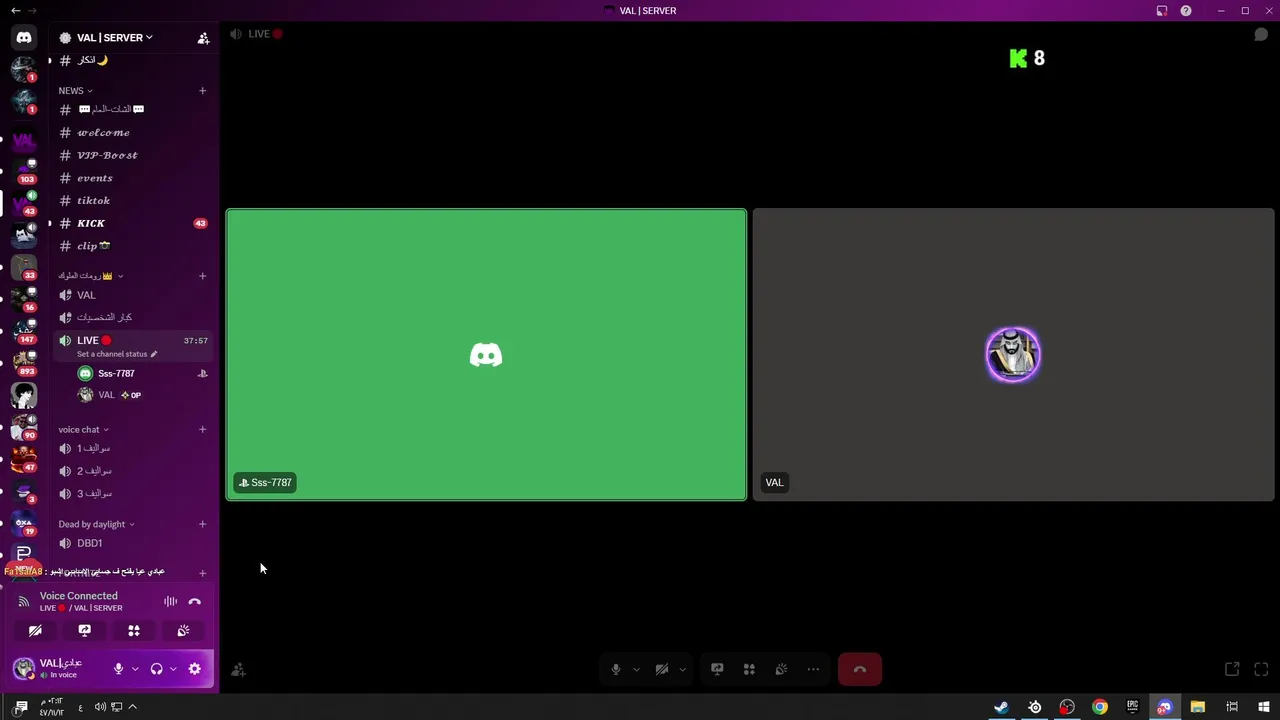The width and height of the screenshot is (1280, 720).
Task: Select user Sss-7787 in LIVE channel
Action: (x=143, y=373)
